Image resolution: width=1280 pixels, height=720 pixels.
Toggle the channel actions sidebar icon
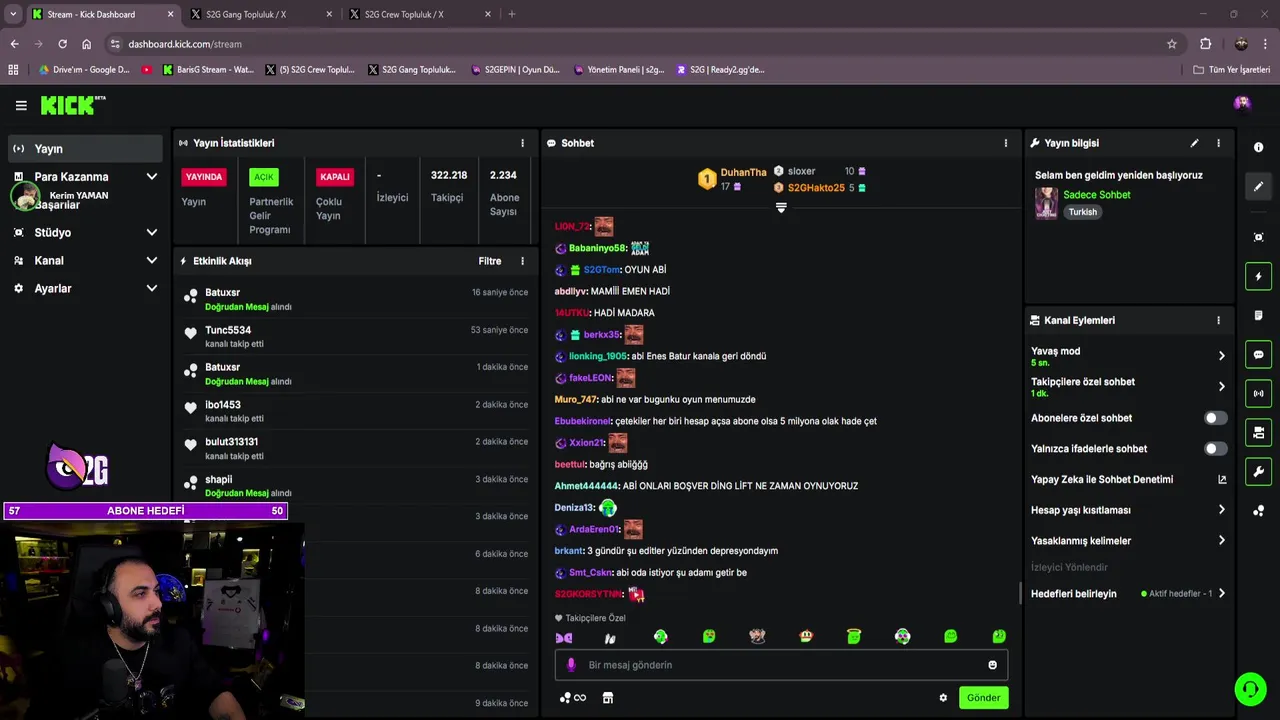click(x=1258, y=432)
